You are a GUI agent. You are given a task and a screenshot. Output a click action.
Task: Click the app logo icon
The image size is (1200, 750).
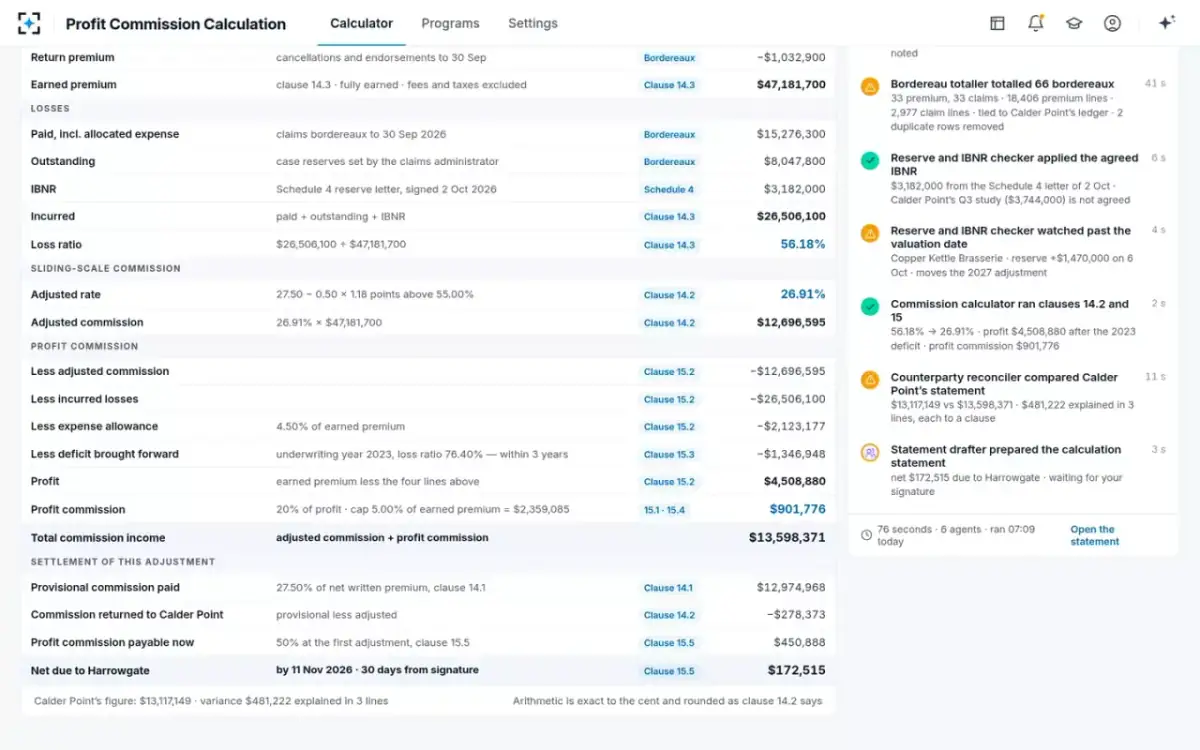click(29, 23)
